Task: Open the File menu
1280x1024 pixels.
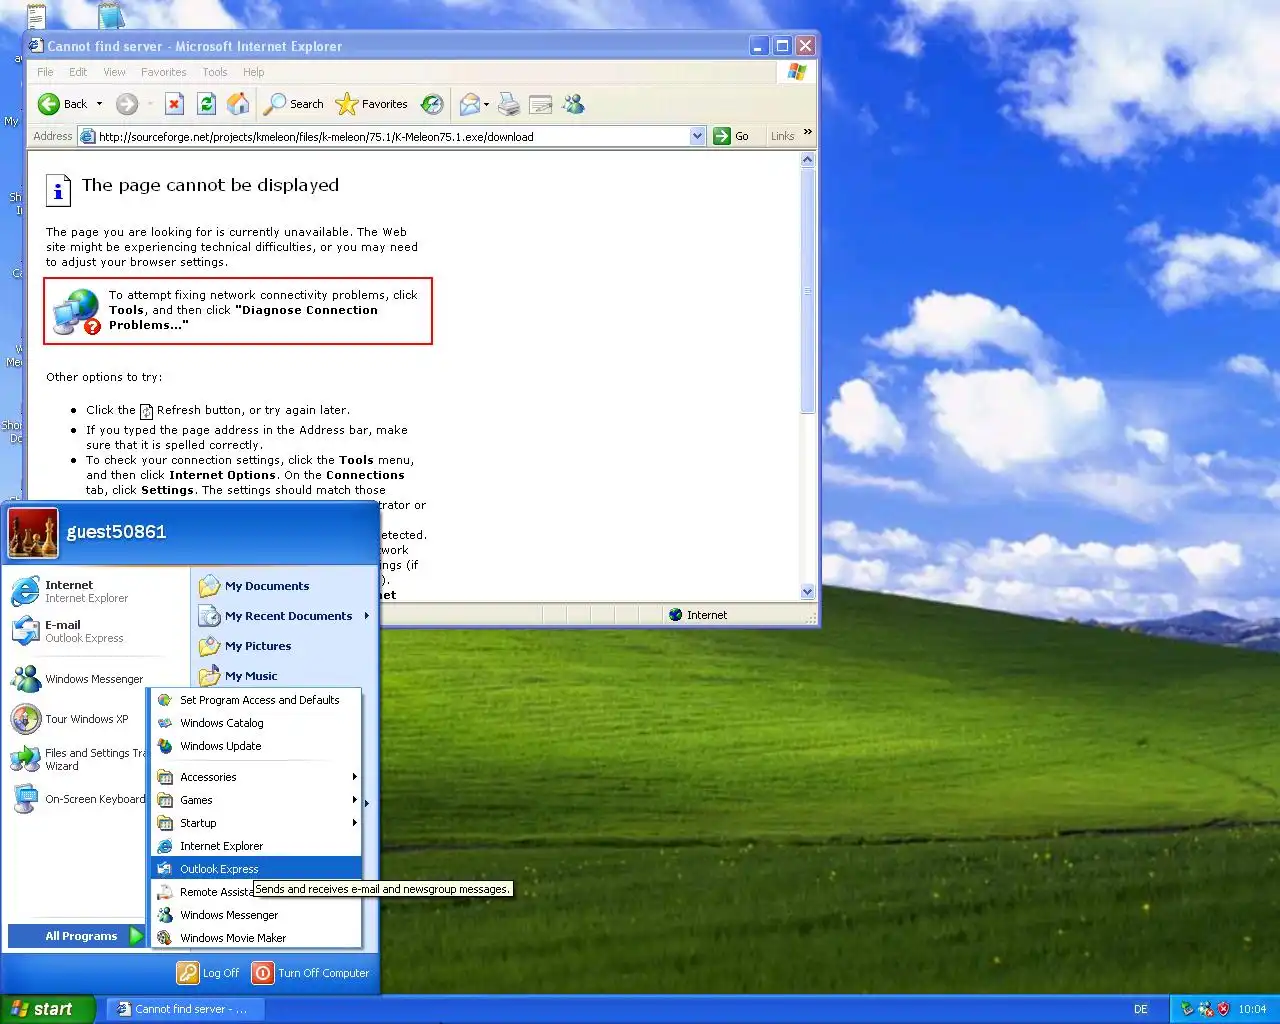Action: (x=45, y=72)
